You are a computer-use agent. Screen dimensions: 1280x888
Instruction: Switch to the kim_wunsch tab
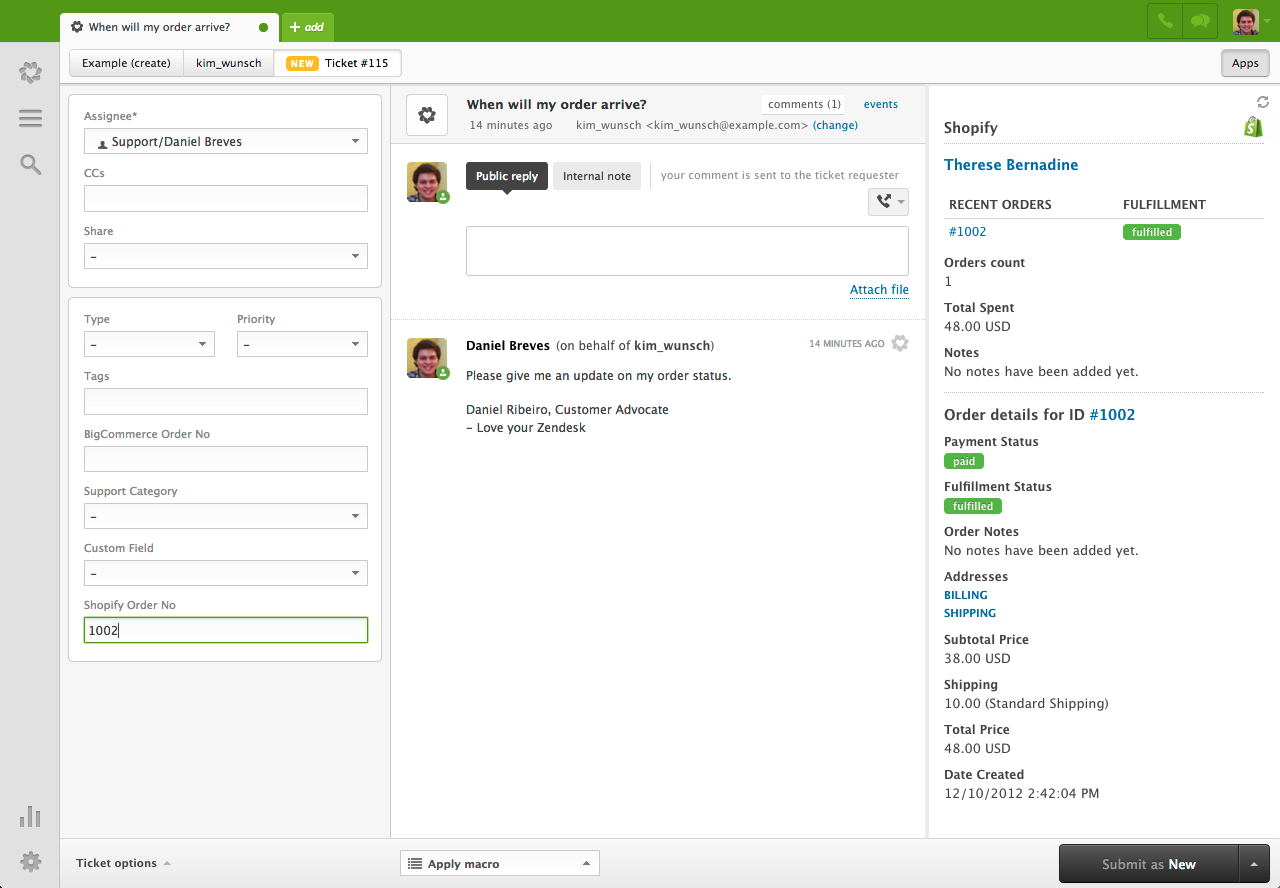pos(228,62)
